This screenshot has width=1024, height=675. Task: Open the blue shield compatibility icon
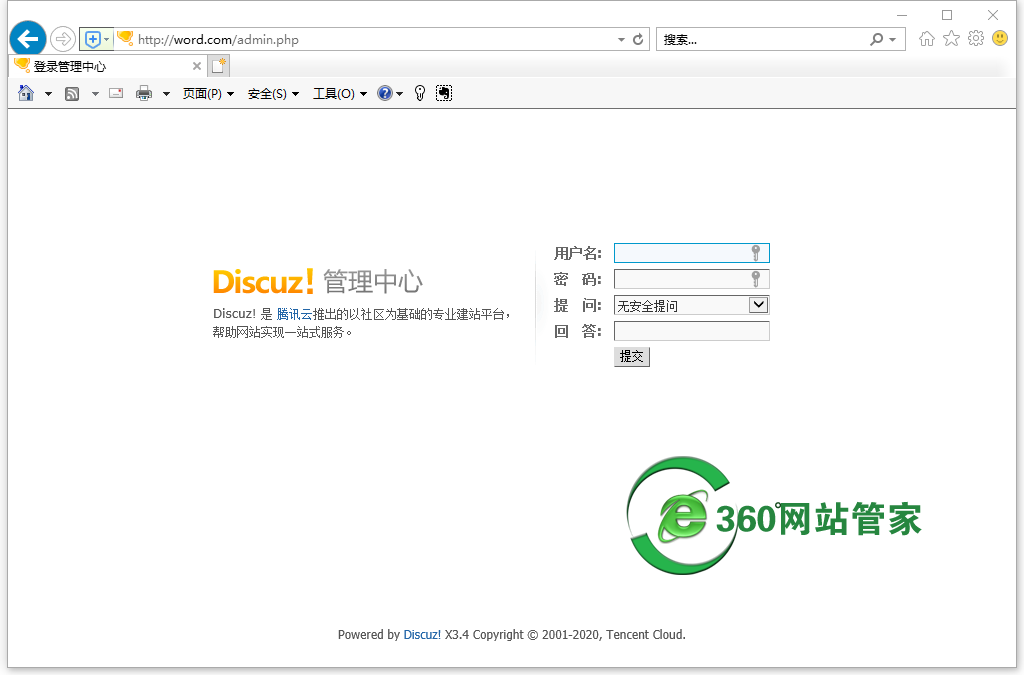point(93,40)
